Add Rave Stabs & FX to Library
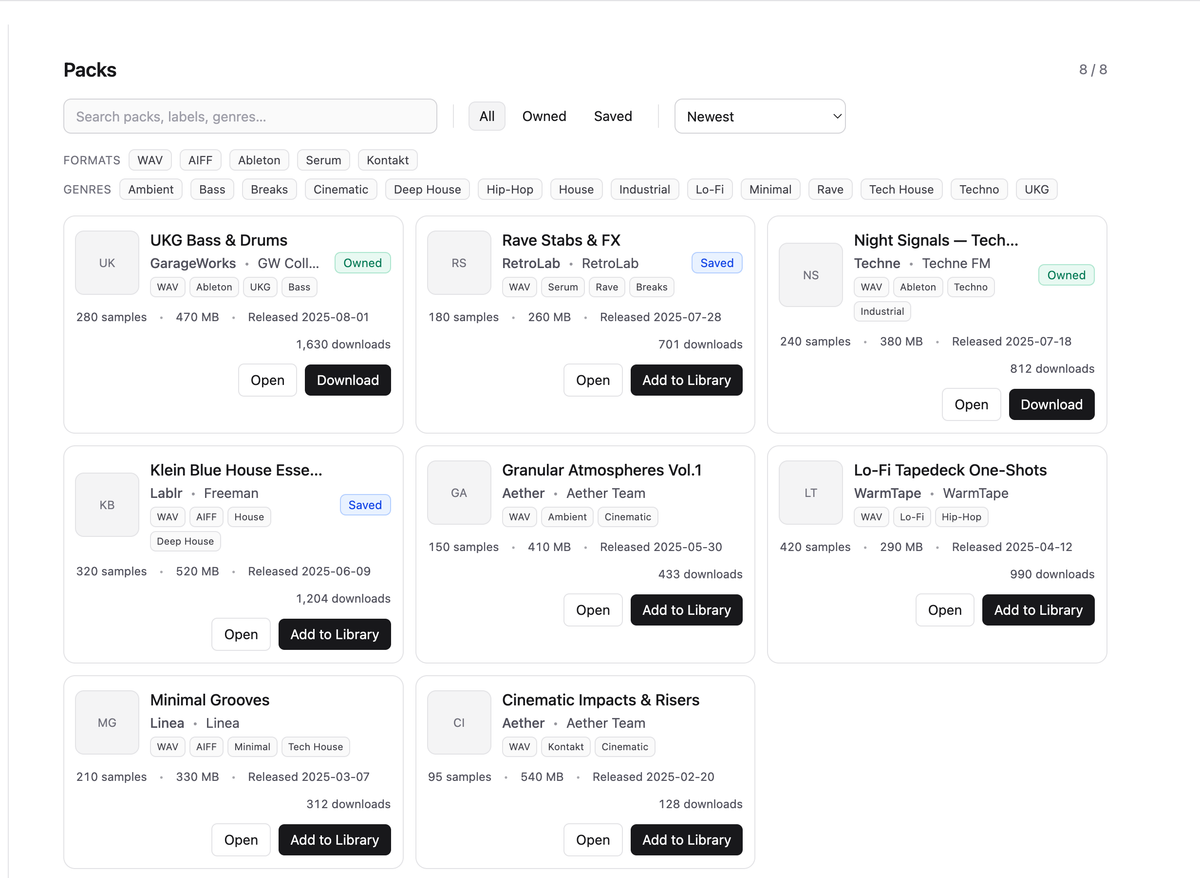This screenshot has width=1200, height=878. [x=686, y=380]
